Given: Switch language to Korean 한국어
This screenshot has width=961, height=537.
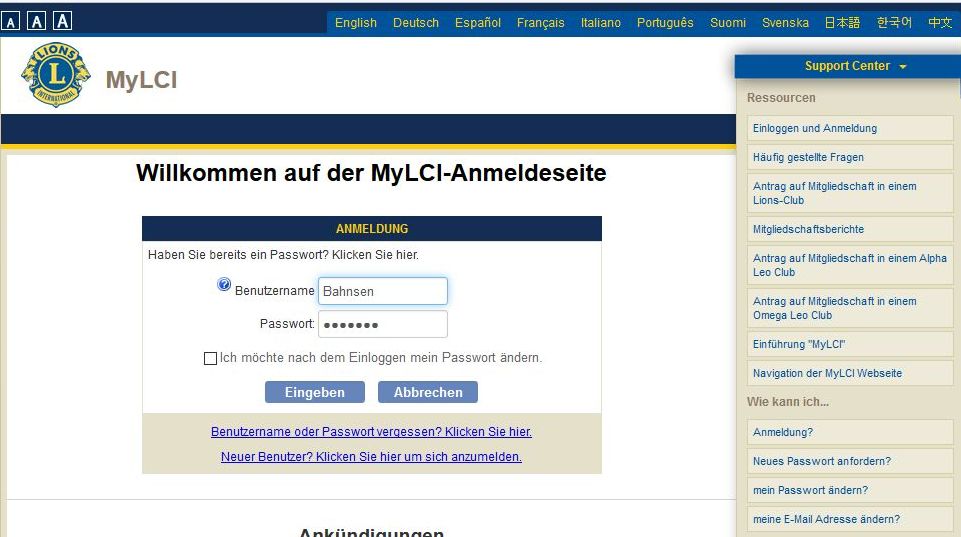Looking at the screenshot, I should [894, 23].
